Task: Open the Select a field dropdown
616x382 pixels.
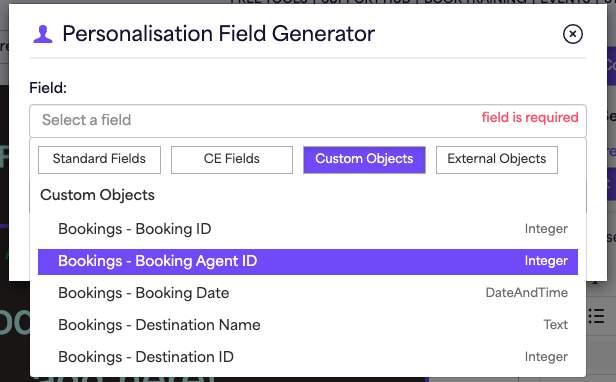Action: [308, 121]
